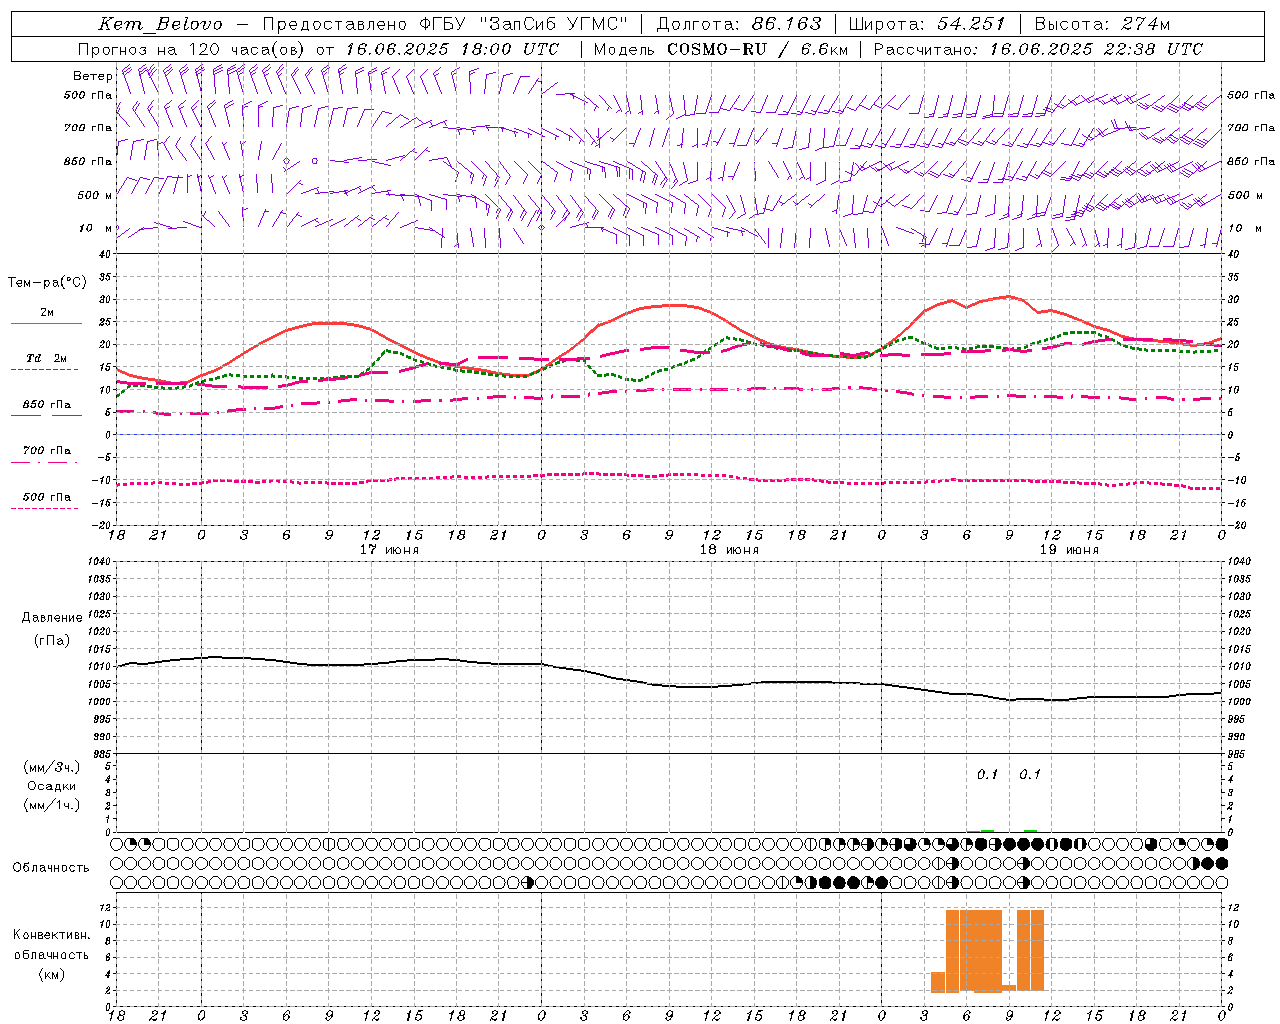Screen dimensions: 1280x1024
Task: Click the Конвективн. облачность label
Action: pos(51,945)
